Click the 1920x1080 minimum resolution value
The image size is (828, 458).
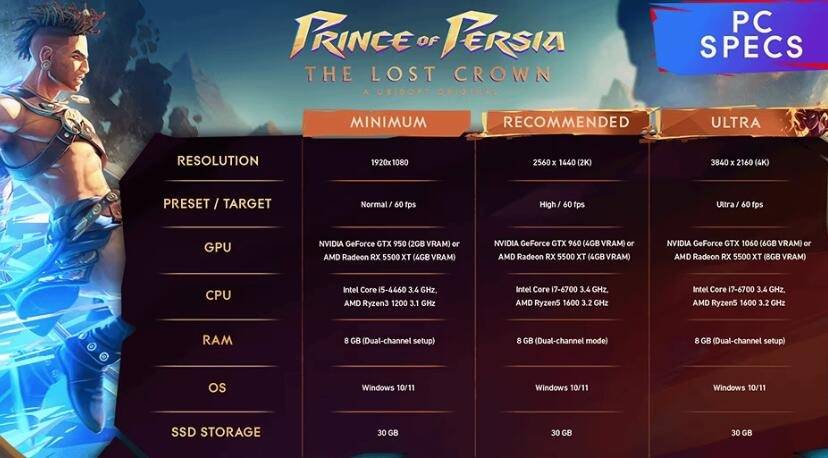388,162
